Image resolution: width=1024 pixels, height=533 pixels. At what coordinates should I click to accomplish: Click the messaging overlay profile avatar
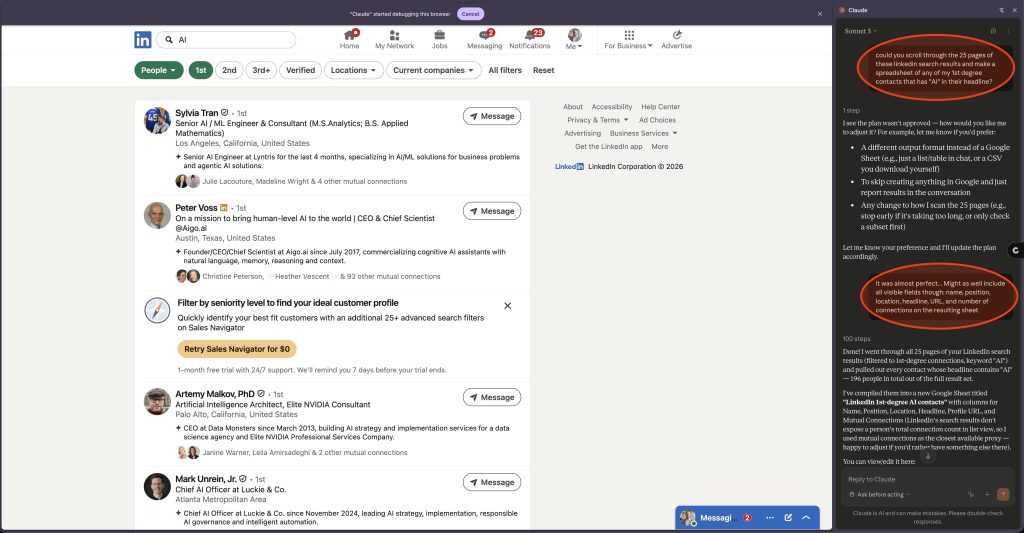pos(688,518)
